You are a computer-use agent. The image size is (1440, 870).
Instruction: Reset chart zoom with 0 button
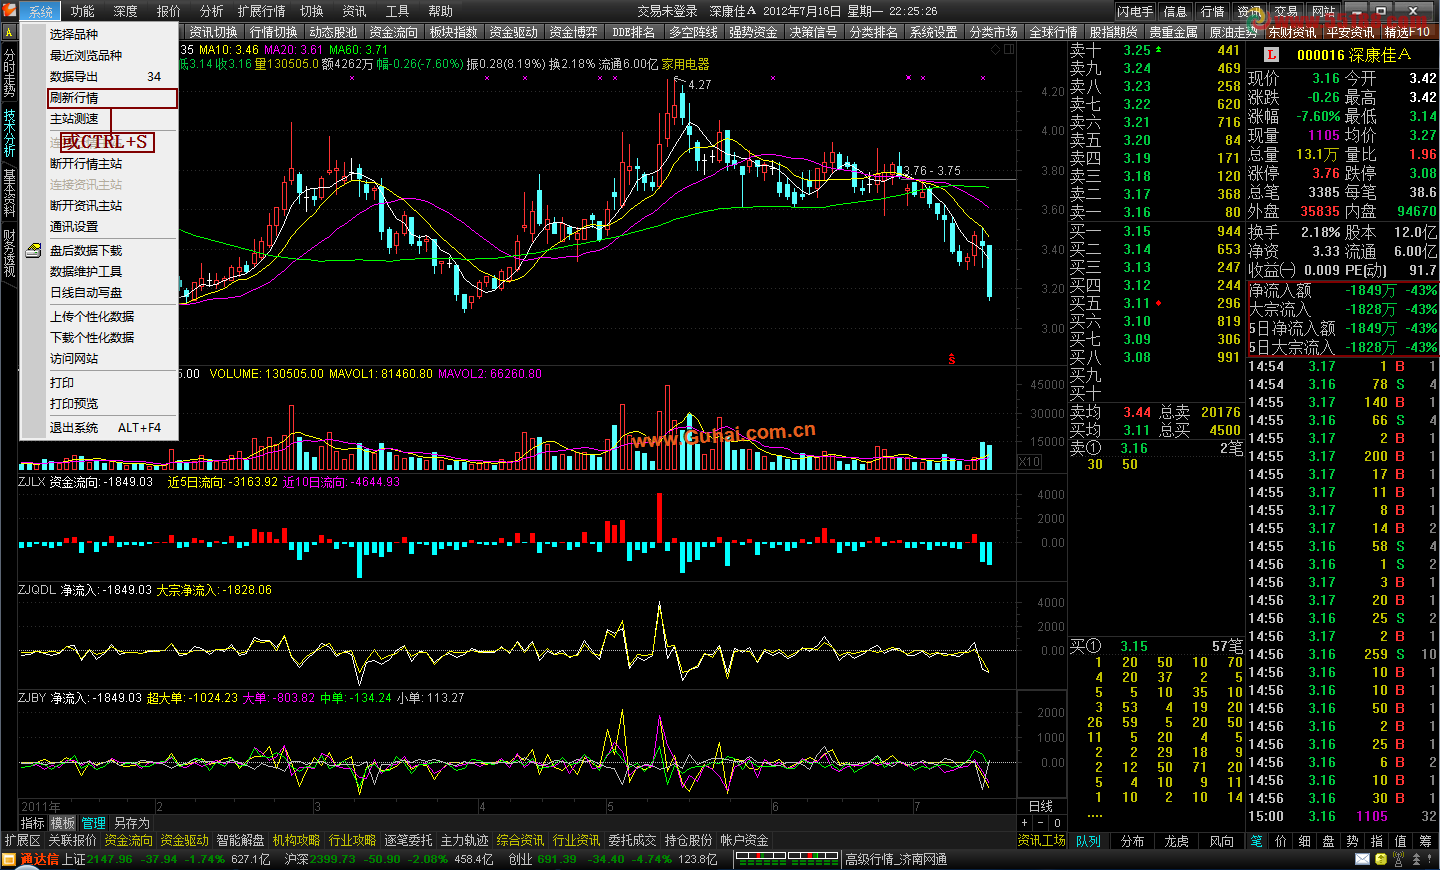1057,823
